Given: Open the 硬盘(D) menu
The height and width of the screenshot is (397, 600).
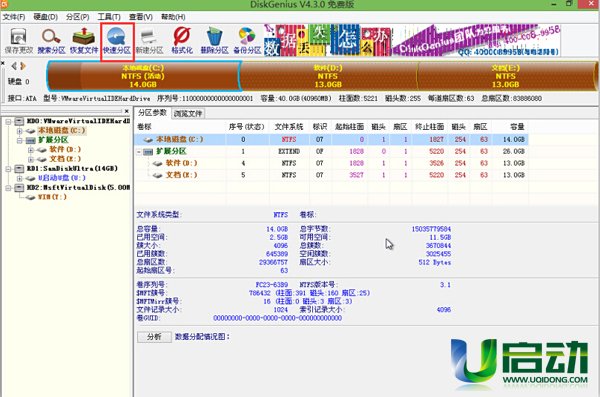Looking at the screenshot, I should pyautogui.click(x=46, y=17).
